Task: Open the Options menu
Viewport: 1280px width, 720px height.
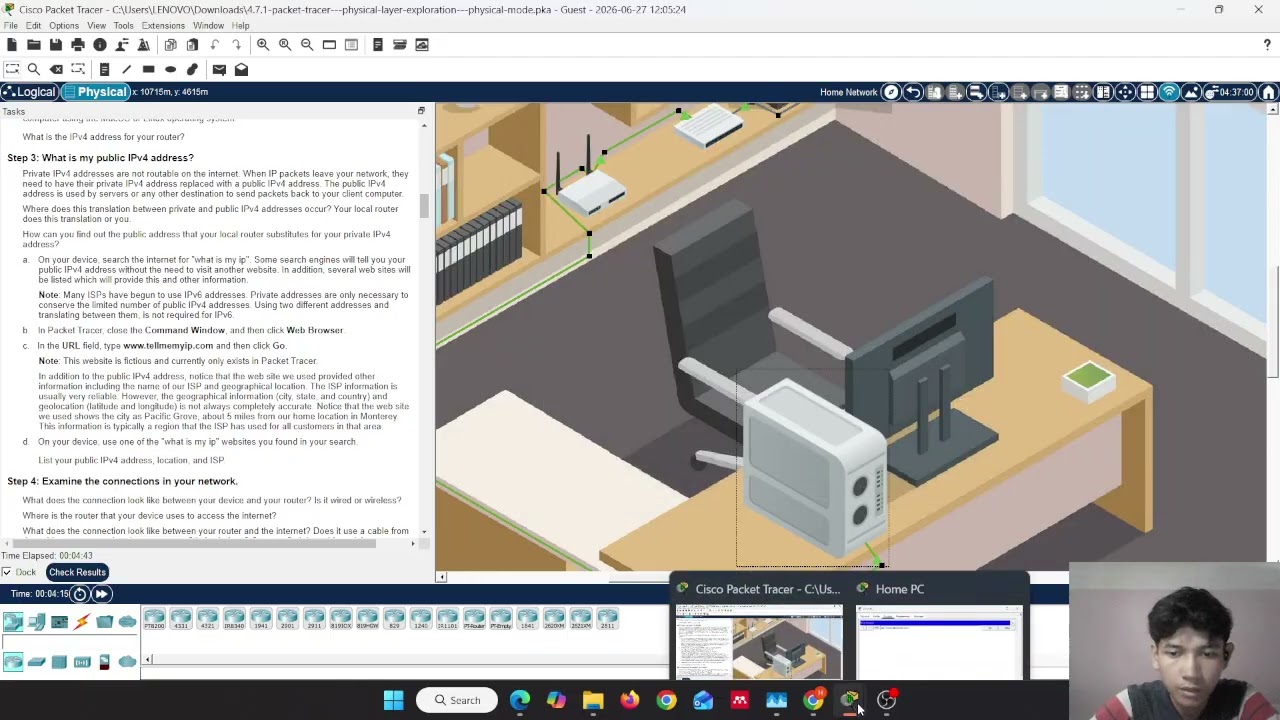Action: [x=64, y=25]
